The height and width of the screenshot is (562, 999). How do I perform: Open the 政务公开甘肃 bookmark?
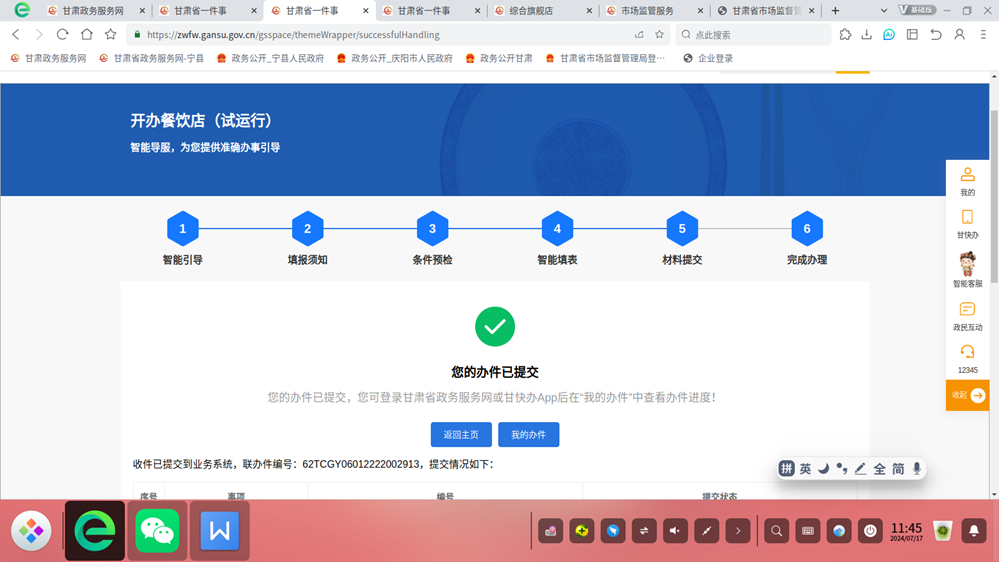(x=499, y=58)
